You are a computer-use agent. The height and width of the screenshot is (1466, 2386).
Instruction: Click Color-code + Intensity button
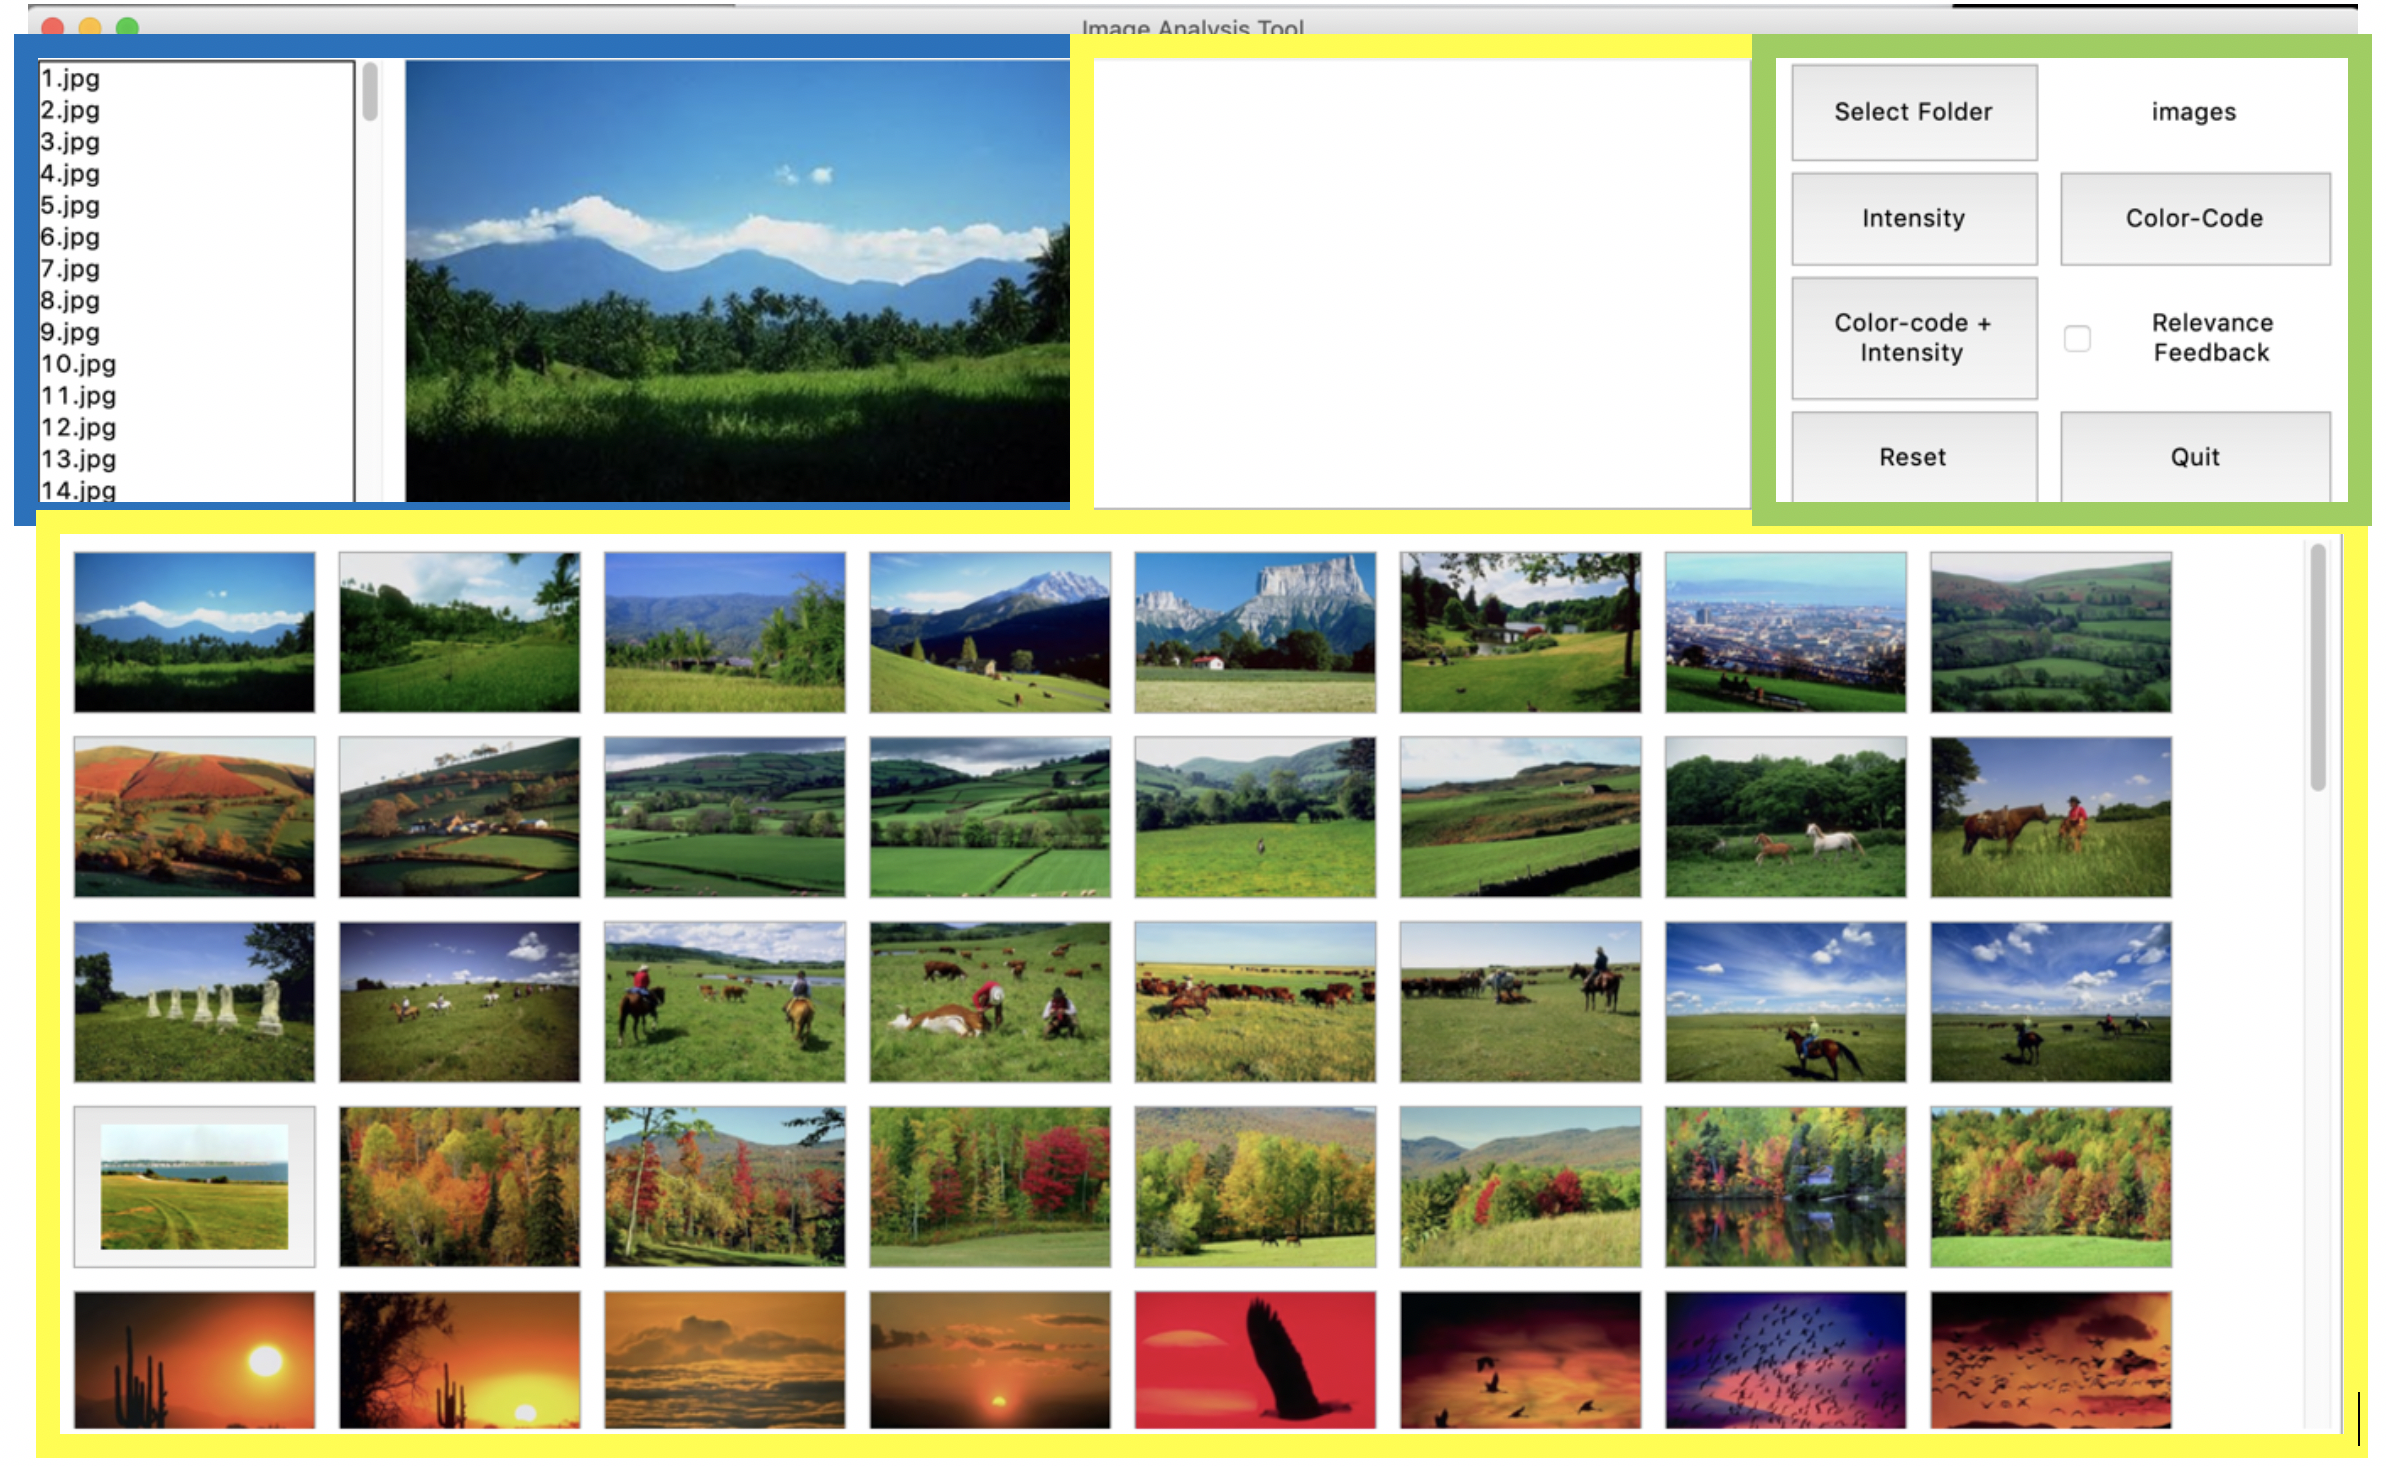[1913, 338]
